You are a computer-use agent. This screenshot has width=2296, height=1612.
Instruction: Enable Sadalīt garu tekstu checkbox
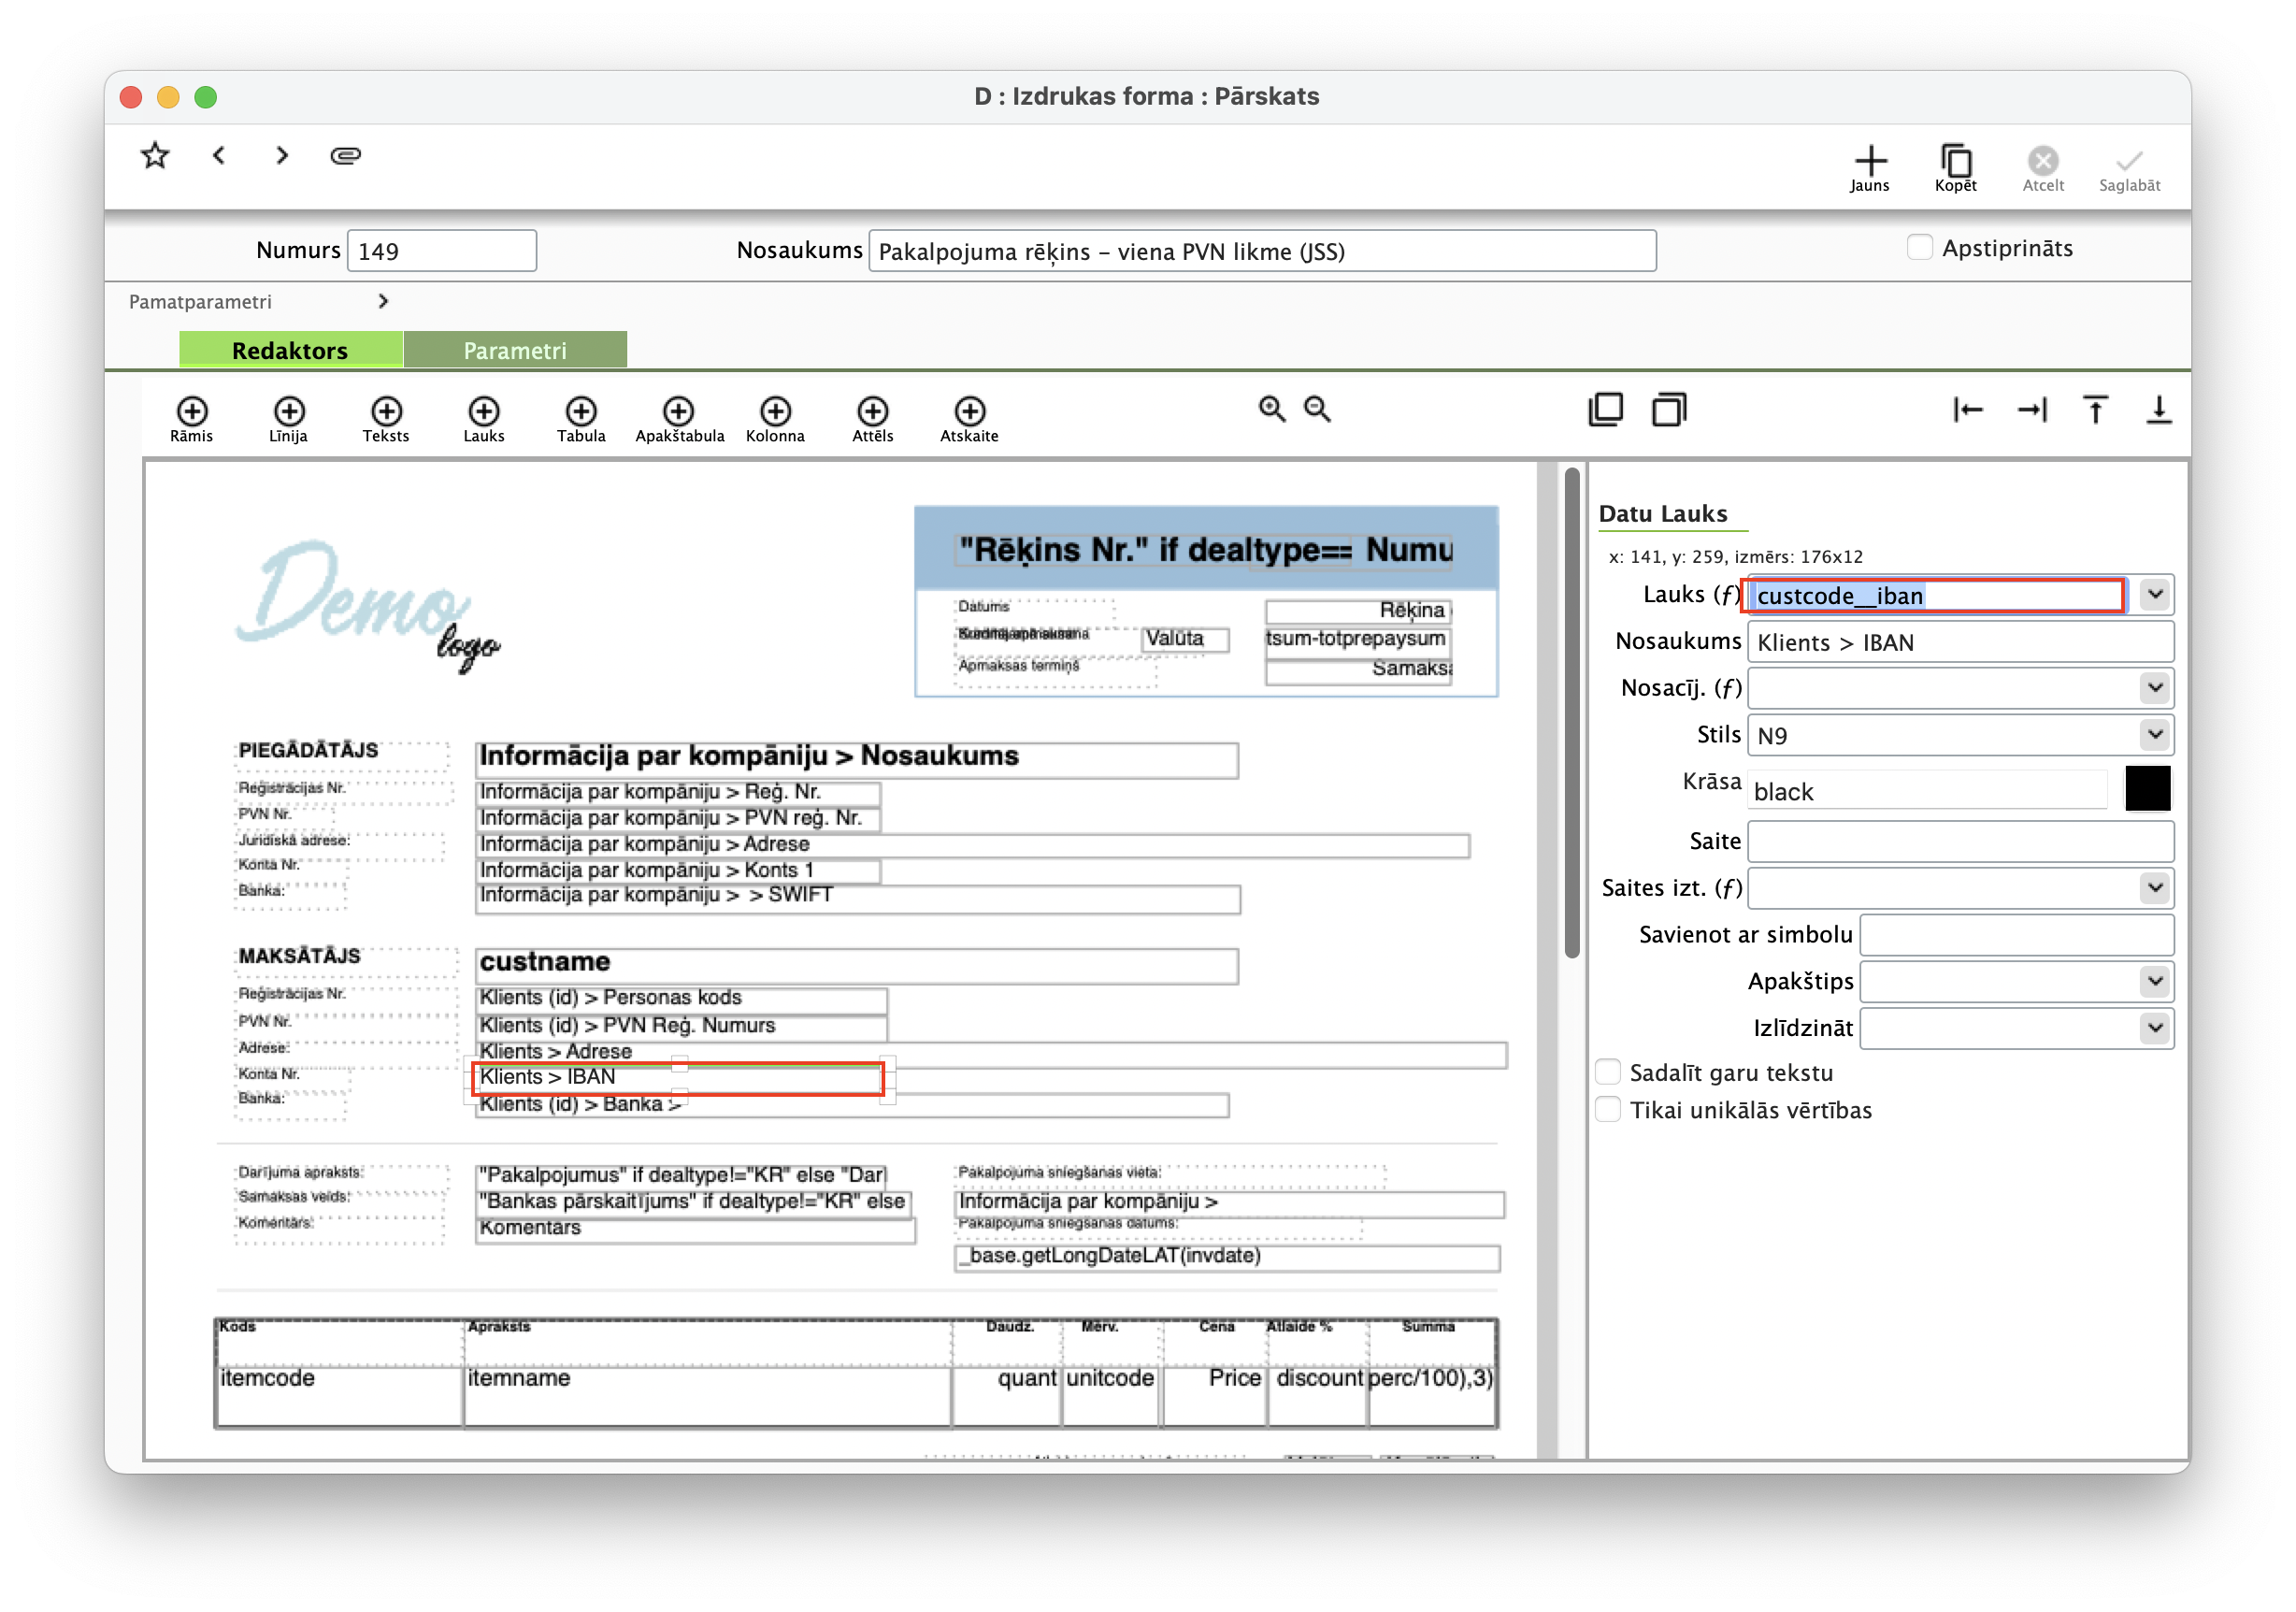1608,1072
